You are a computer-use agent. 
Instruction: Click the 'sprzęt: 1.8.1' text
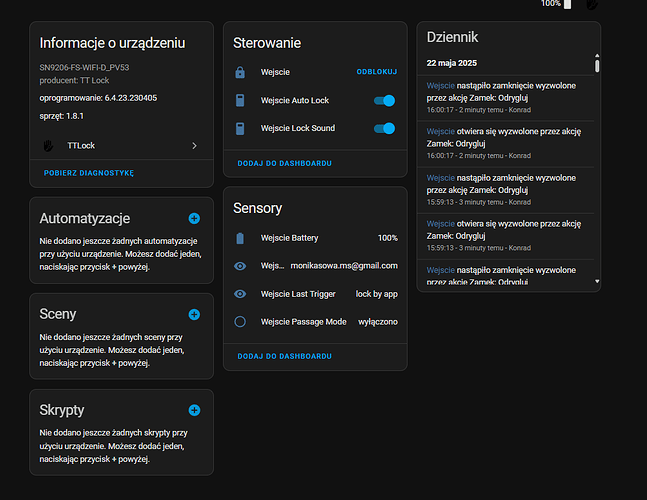point(61,116)
